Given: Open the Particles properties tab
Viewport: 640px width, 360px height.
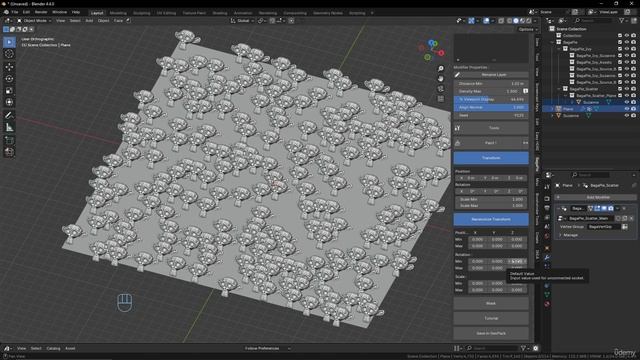Looking at the screenshot, I should point(547,267).
